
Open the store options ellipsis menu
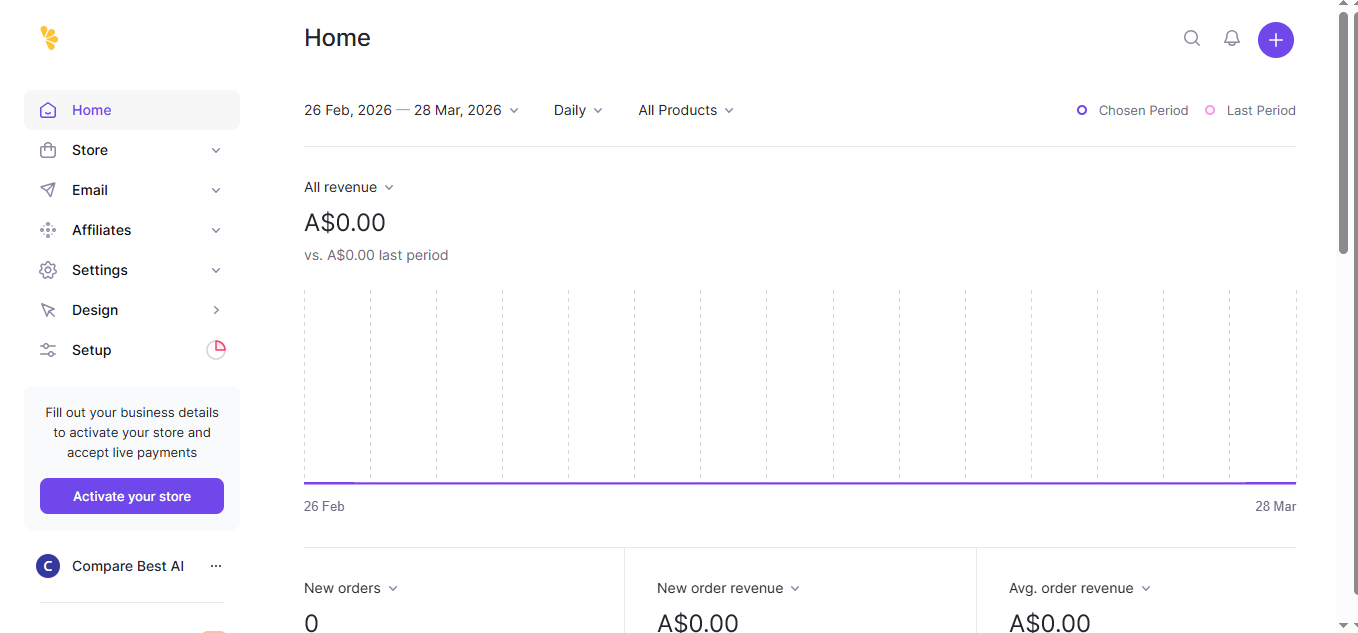pyautogui.click(x=216, y=566)
